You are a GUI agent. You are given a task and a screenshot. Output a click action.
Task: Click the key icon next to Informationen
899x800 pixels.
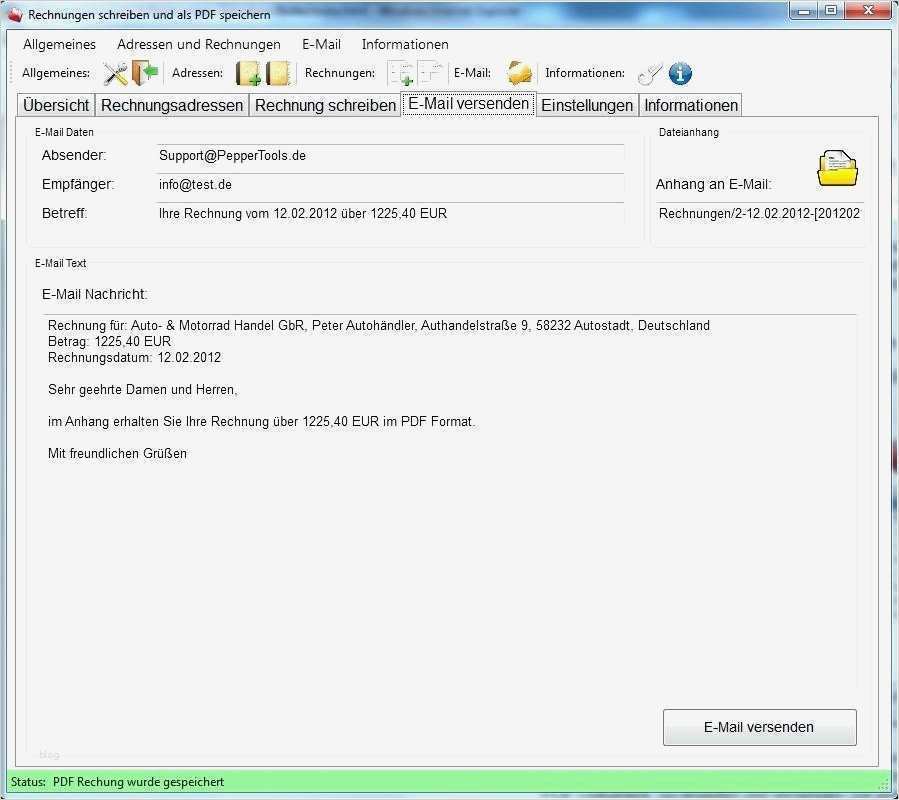click(651, 74)
